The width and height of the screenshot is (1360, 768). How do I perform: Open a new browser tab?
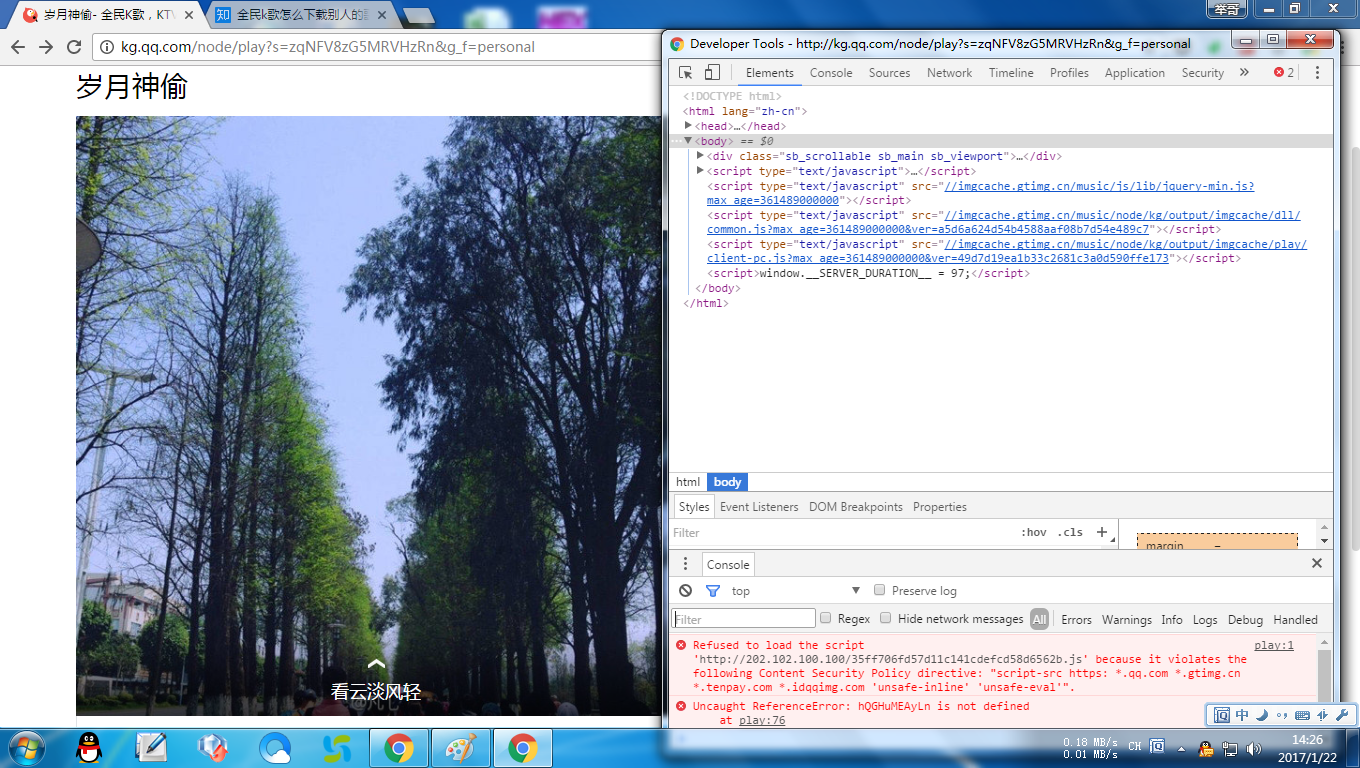[x=418, y=15]
